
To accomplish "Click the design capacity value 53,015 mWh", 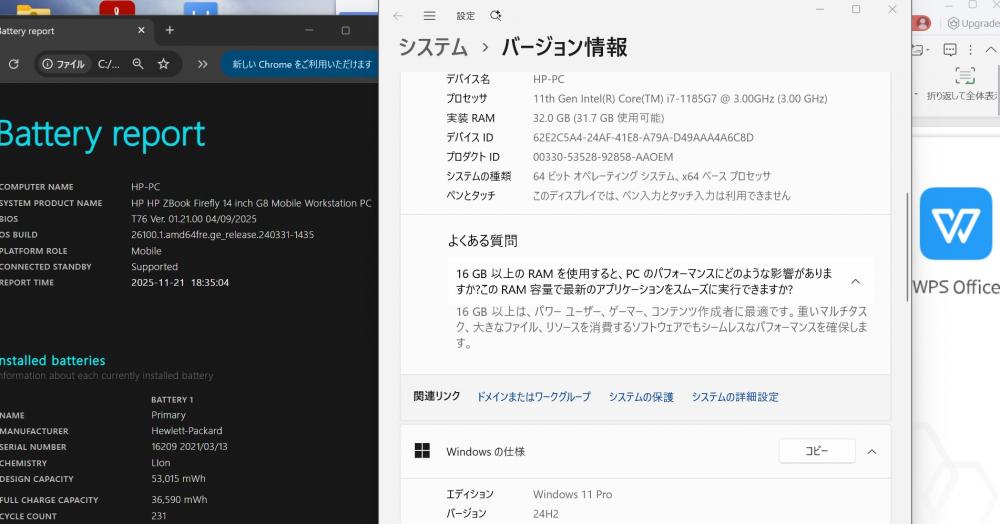I will [178, 478].
